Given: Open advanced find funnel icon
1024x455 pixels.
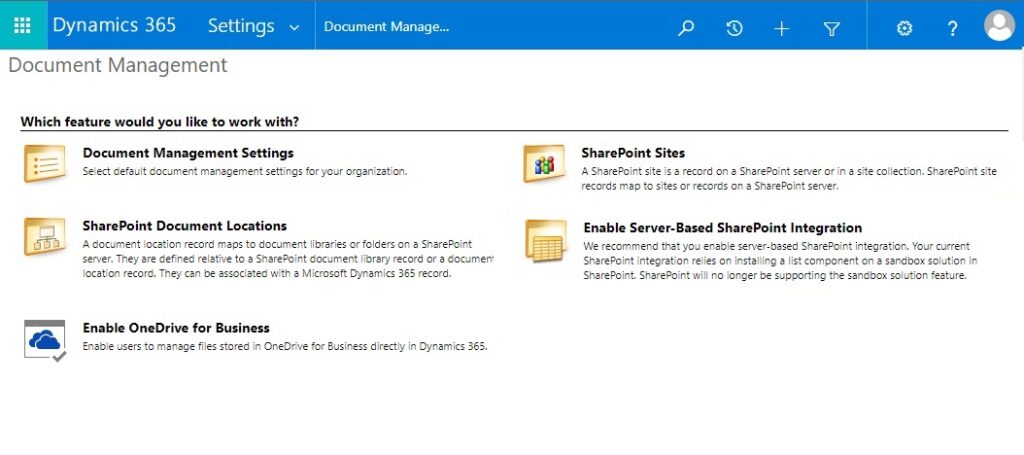Looking at the screenshot, I should click(831, 29).
